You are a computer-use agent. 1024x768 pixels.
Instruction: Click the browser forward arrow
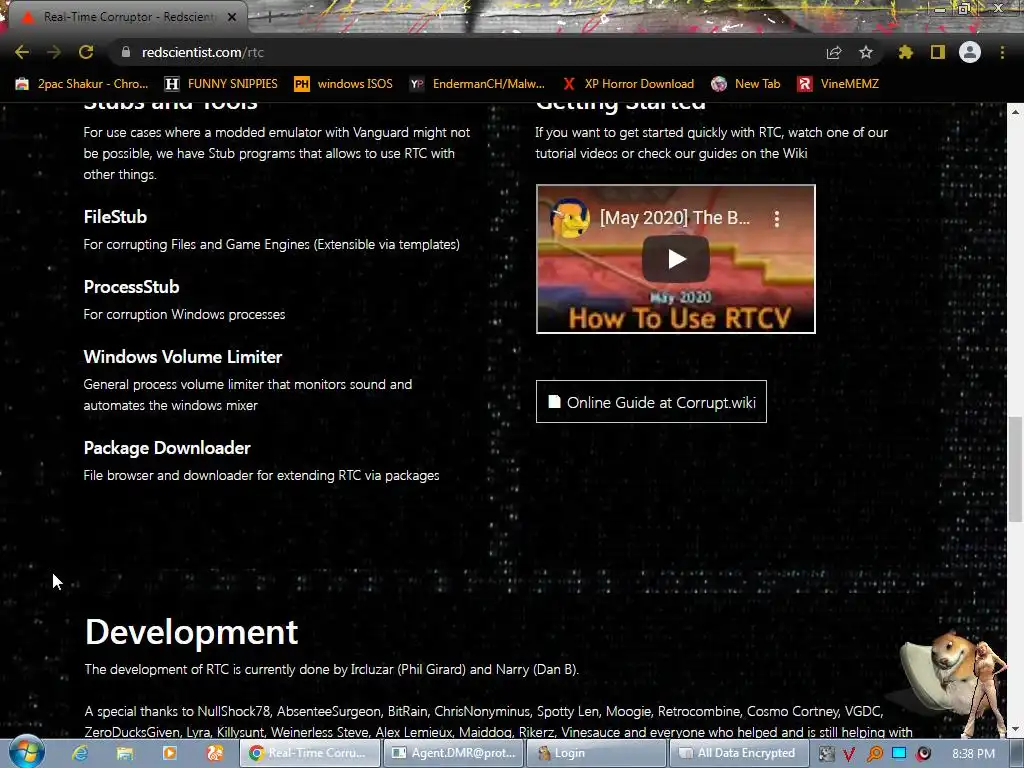pos(54,52)
